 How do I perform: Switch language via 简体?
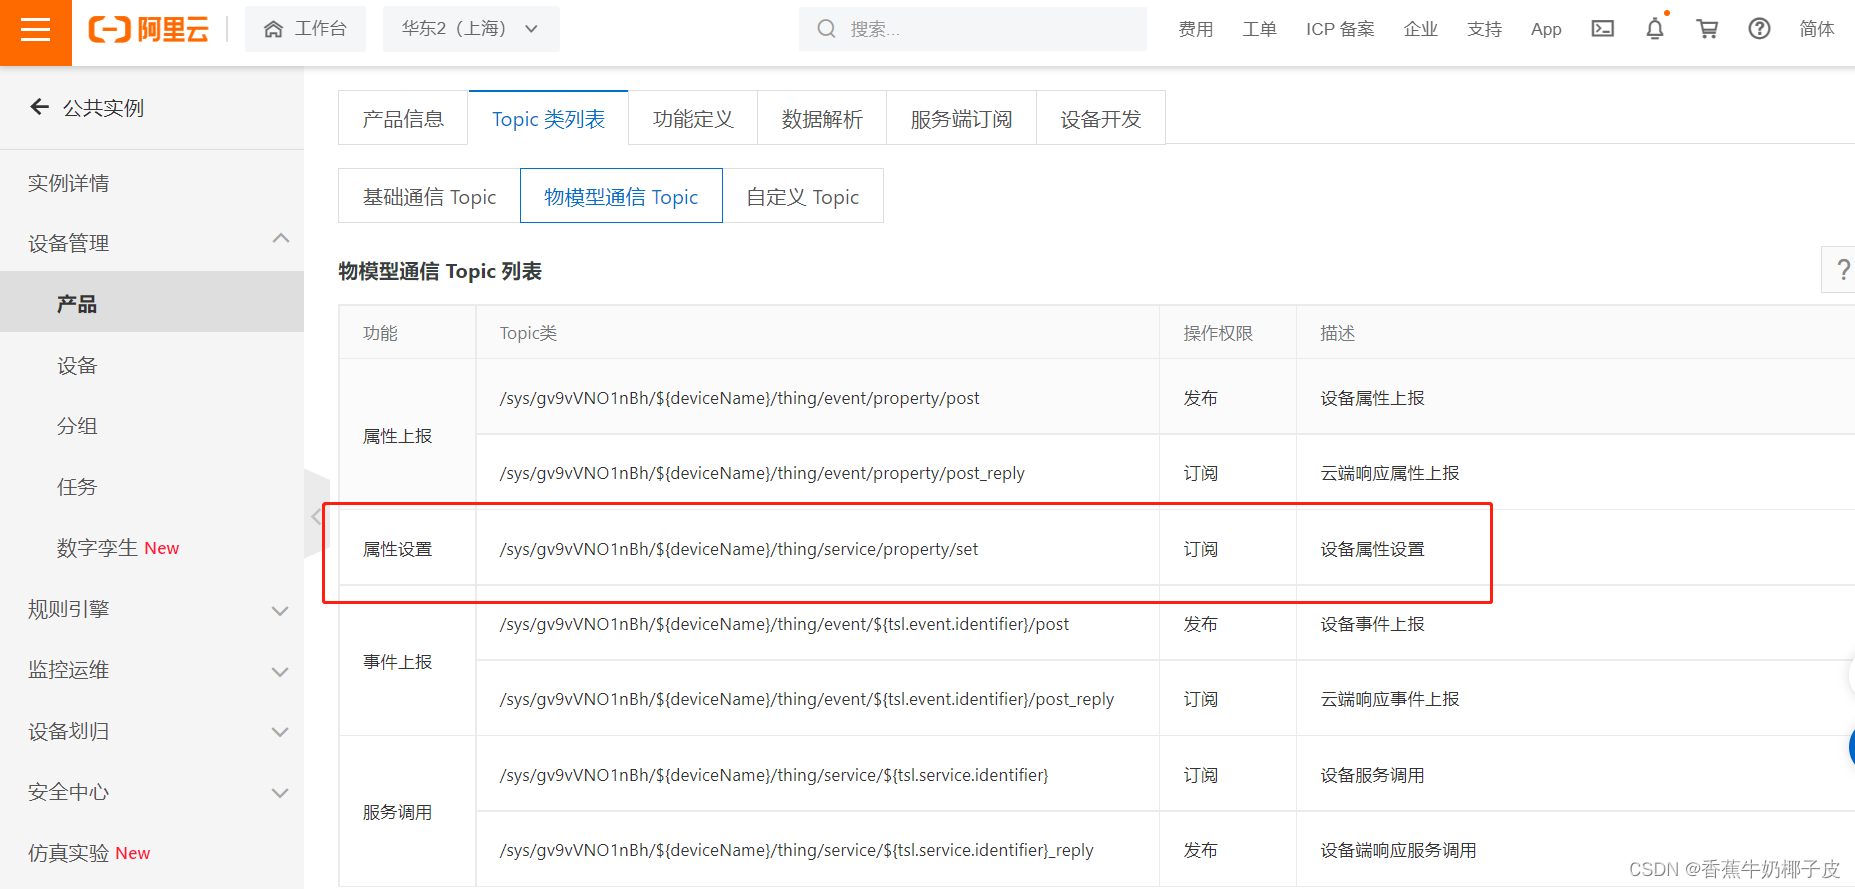[x=1817, y=29]
